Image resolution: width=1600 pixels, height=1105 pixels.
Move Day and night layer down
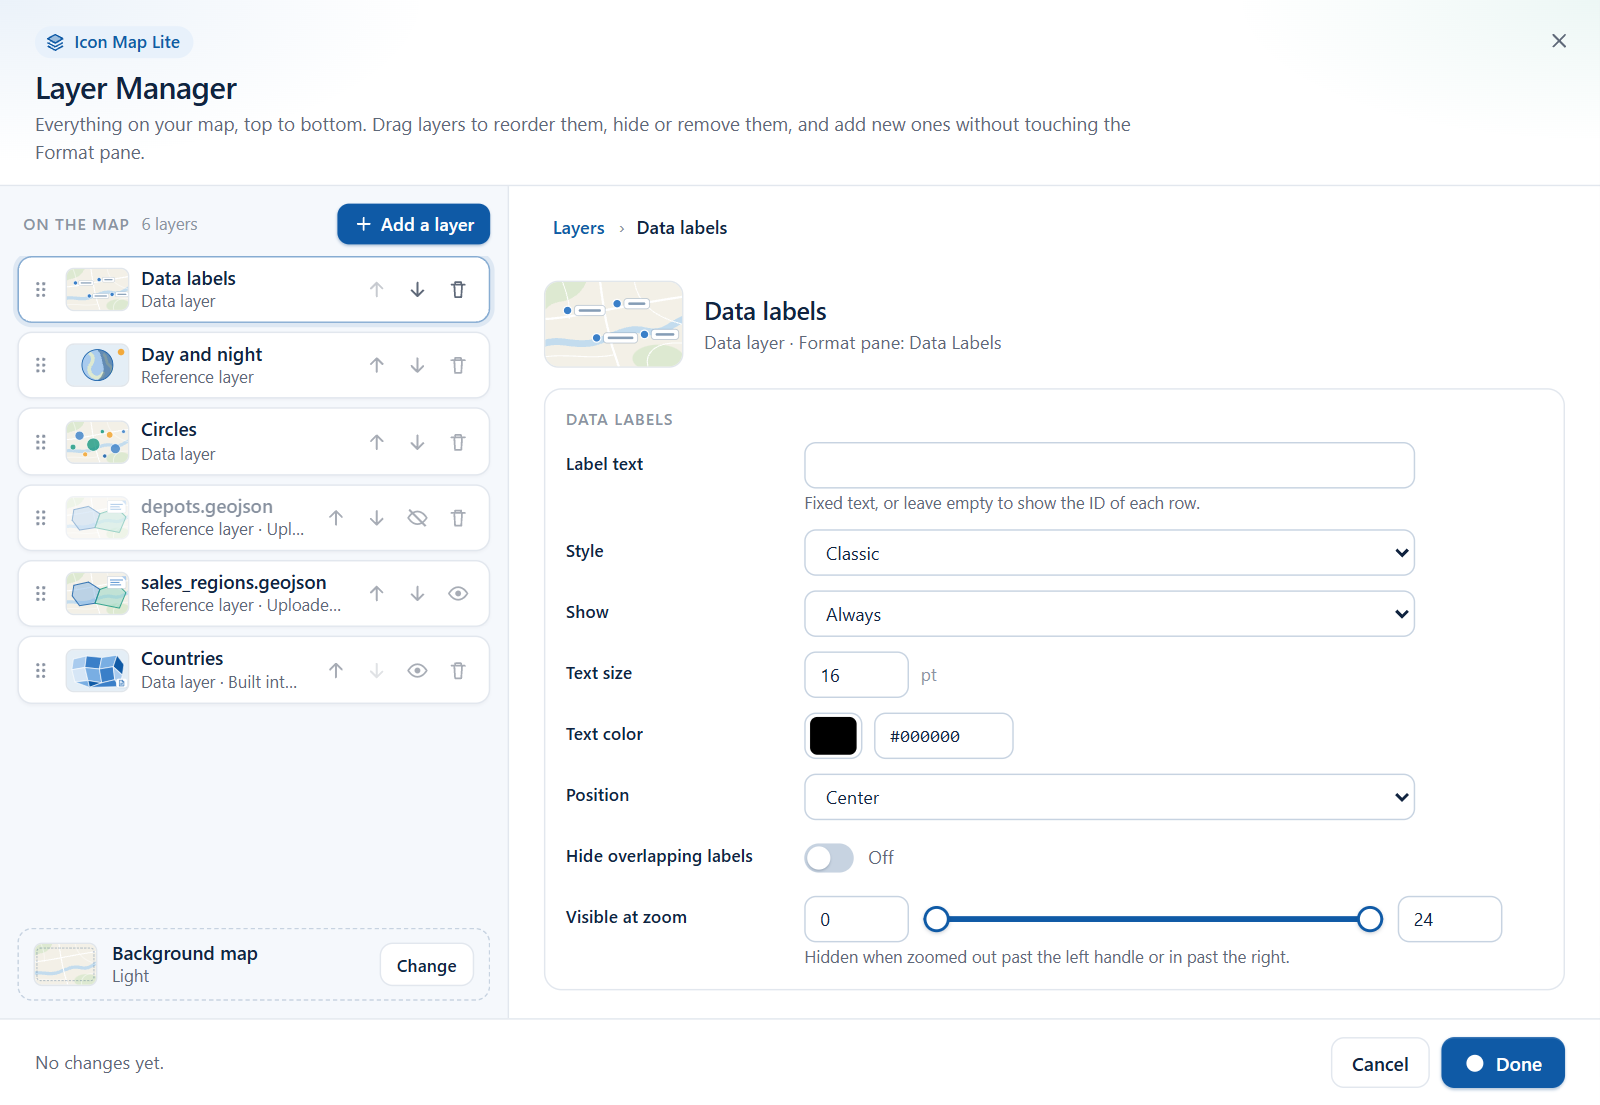pyautogui.click(x=417, y=366)
